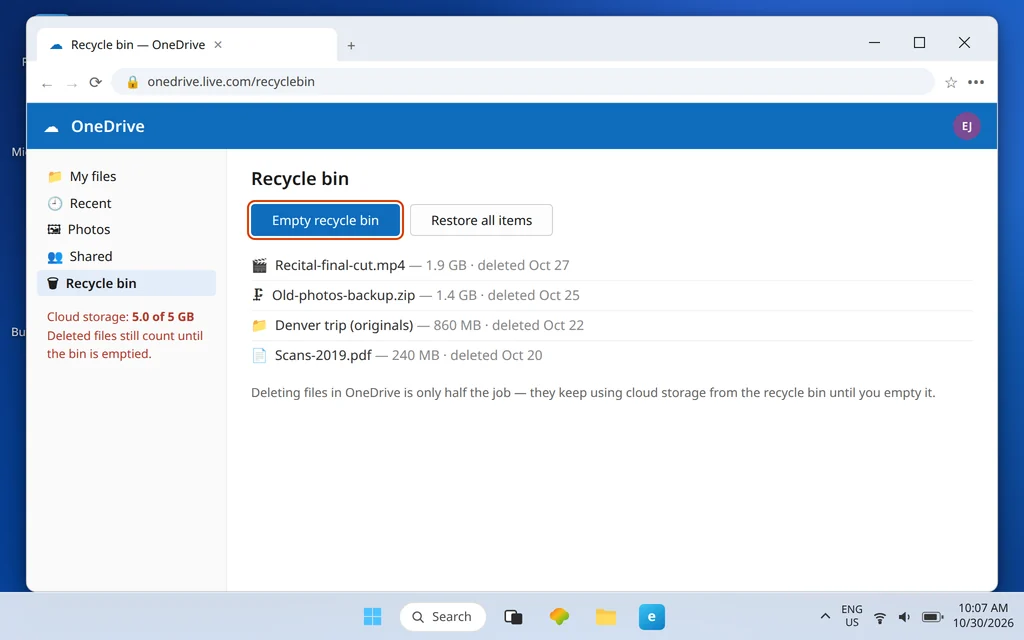Select Old-photos-backup.zip file name
1024x640 pixels.
[x=344, y=295]
